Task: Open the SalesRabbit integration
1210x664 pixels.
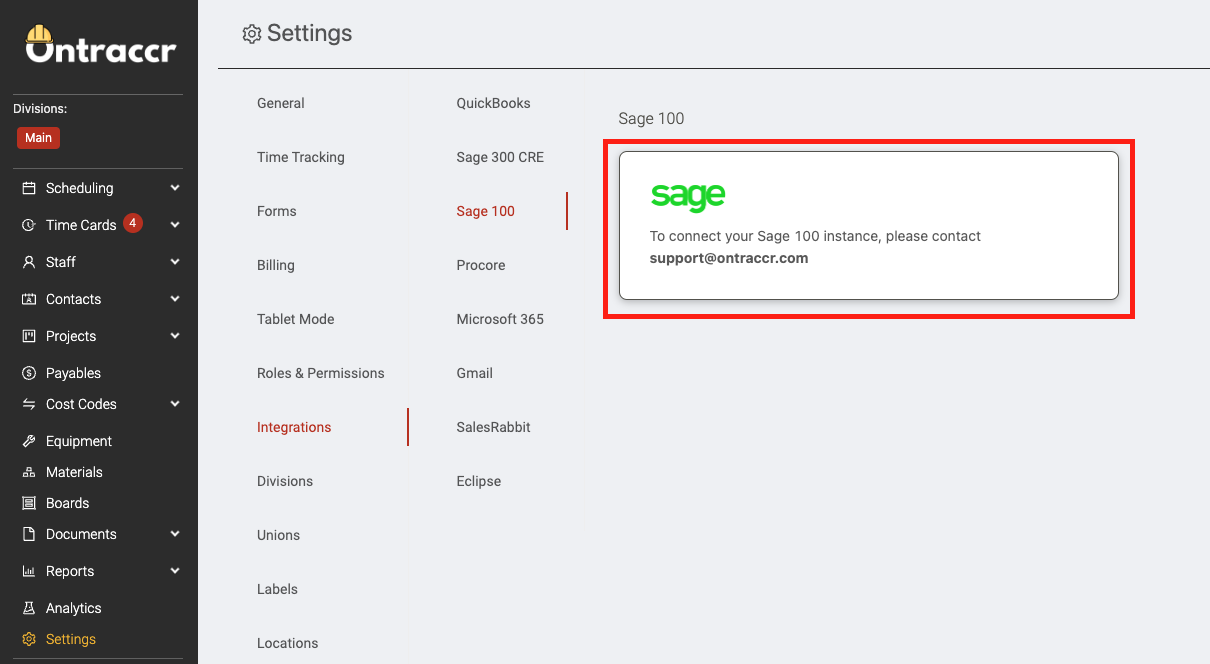Action: pos(494,427)
